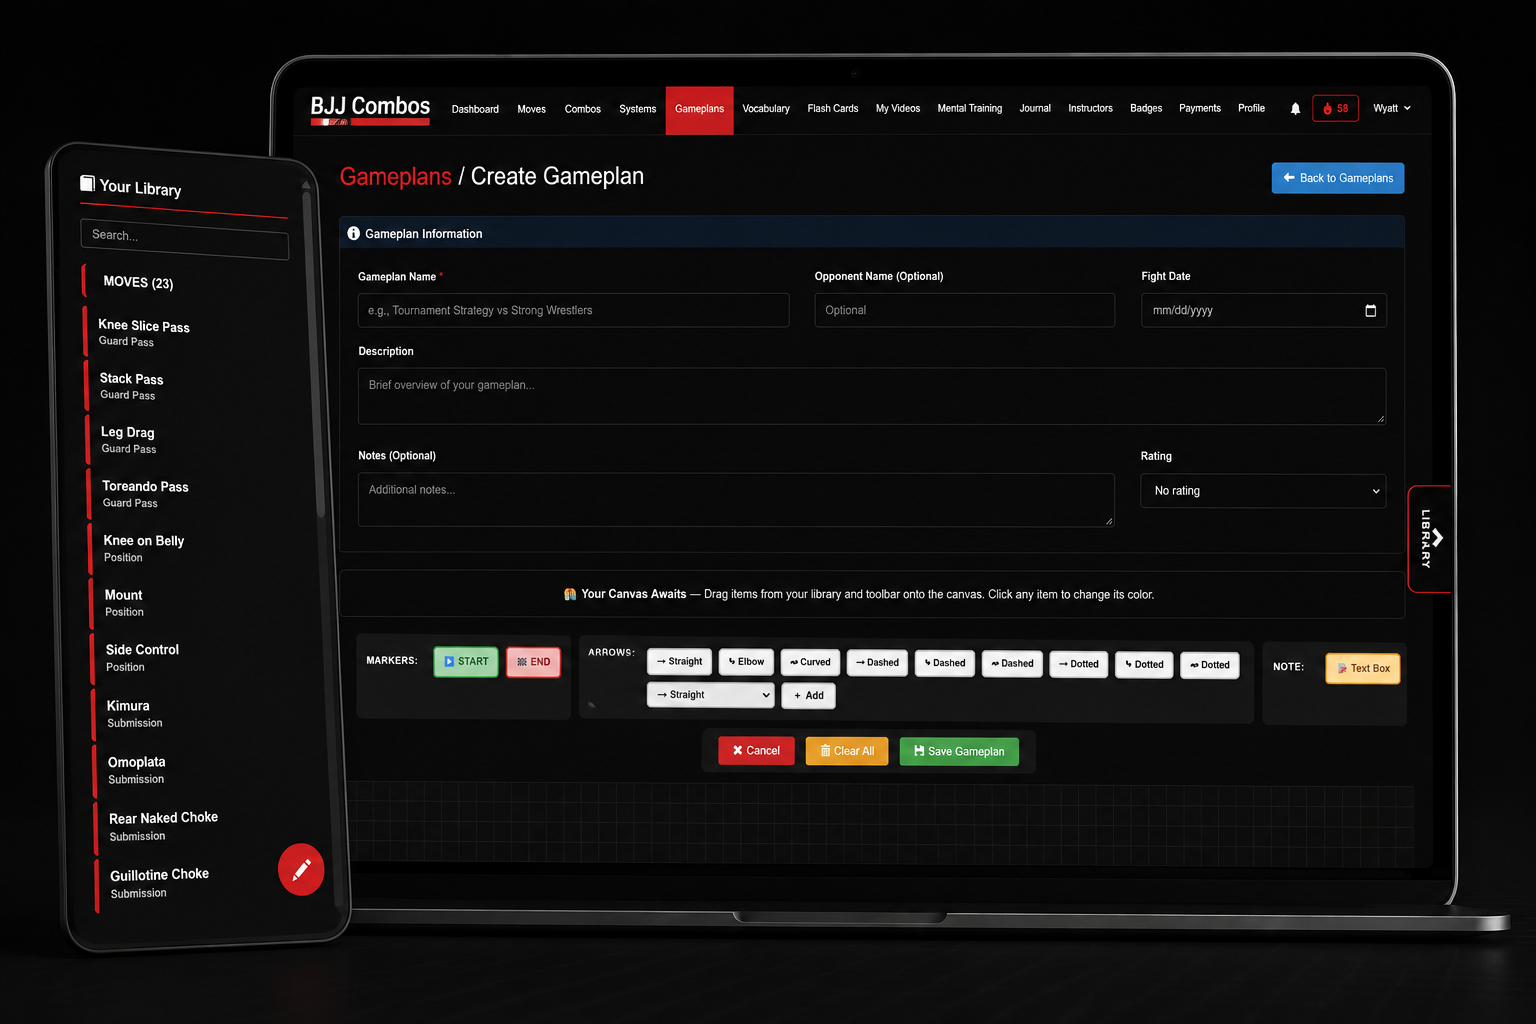Viewport: 1536px width, 1024px height.
Task: Click the BJJ Combos logo
Action: pos(370,109)
